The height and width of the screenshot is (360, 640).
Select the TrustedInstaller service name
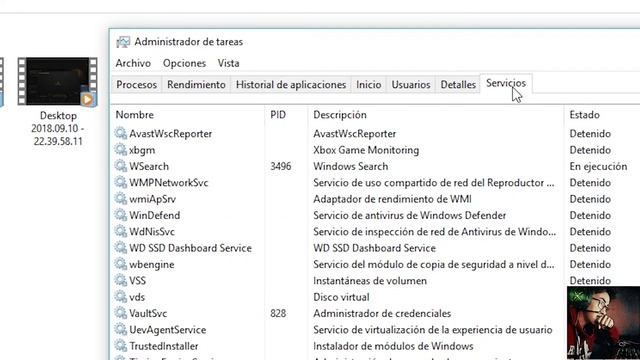tap(164, 346)
